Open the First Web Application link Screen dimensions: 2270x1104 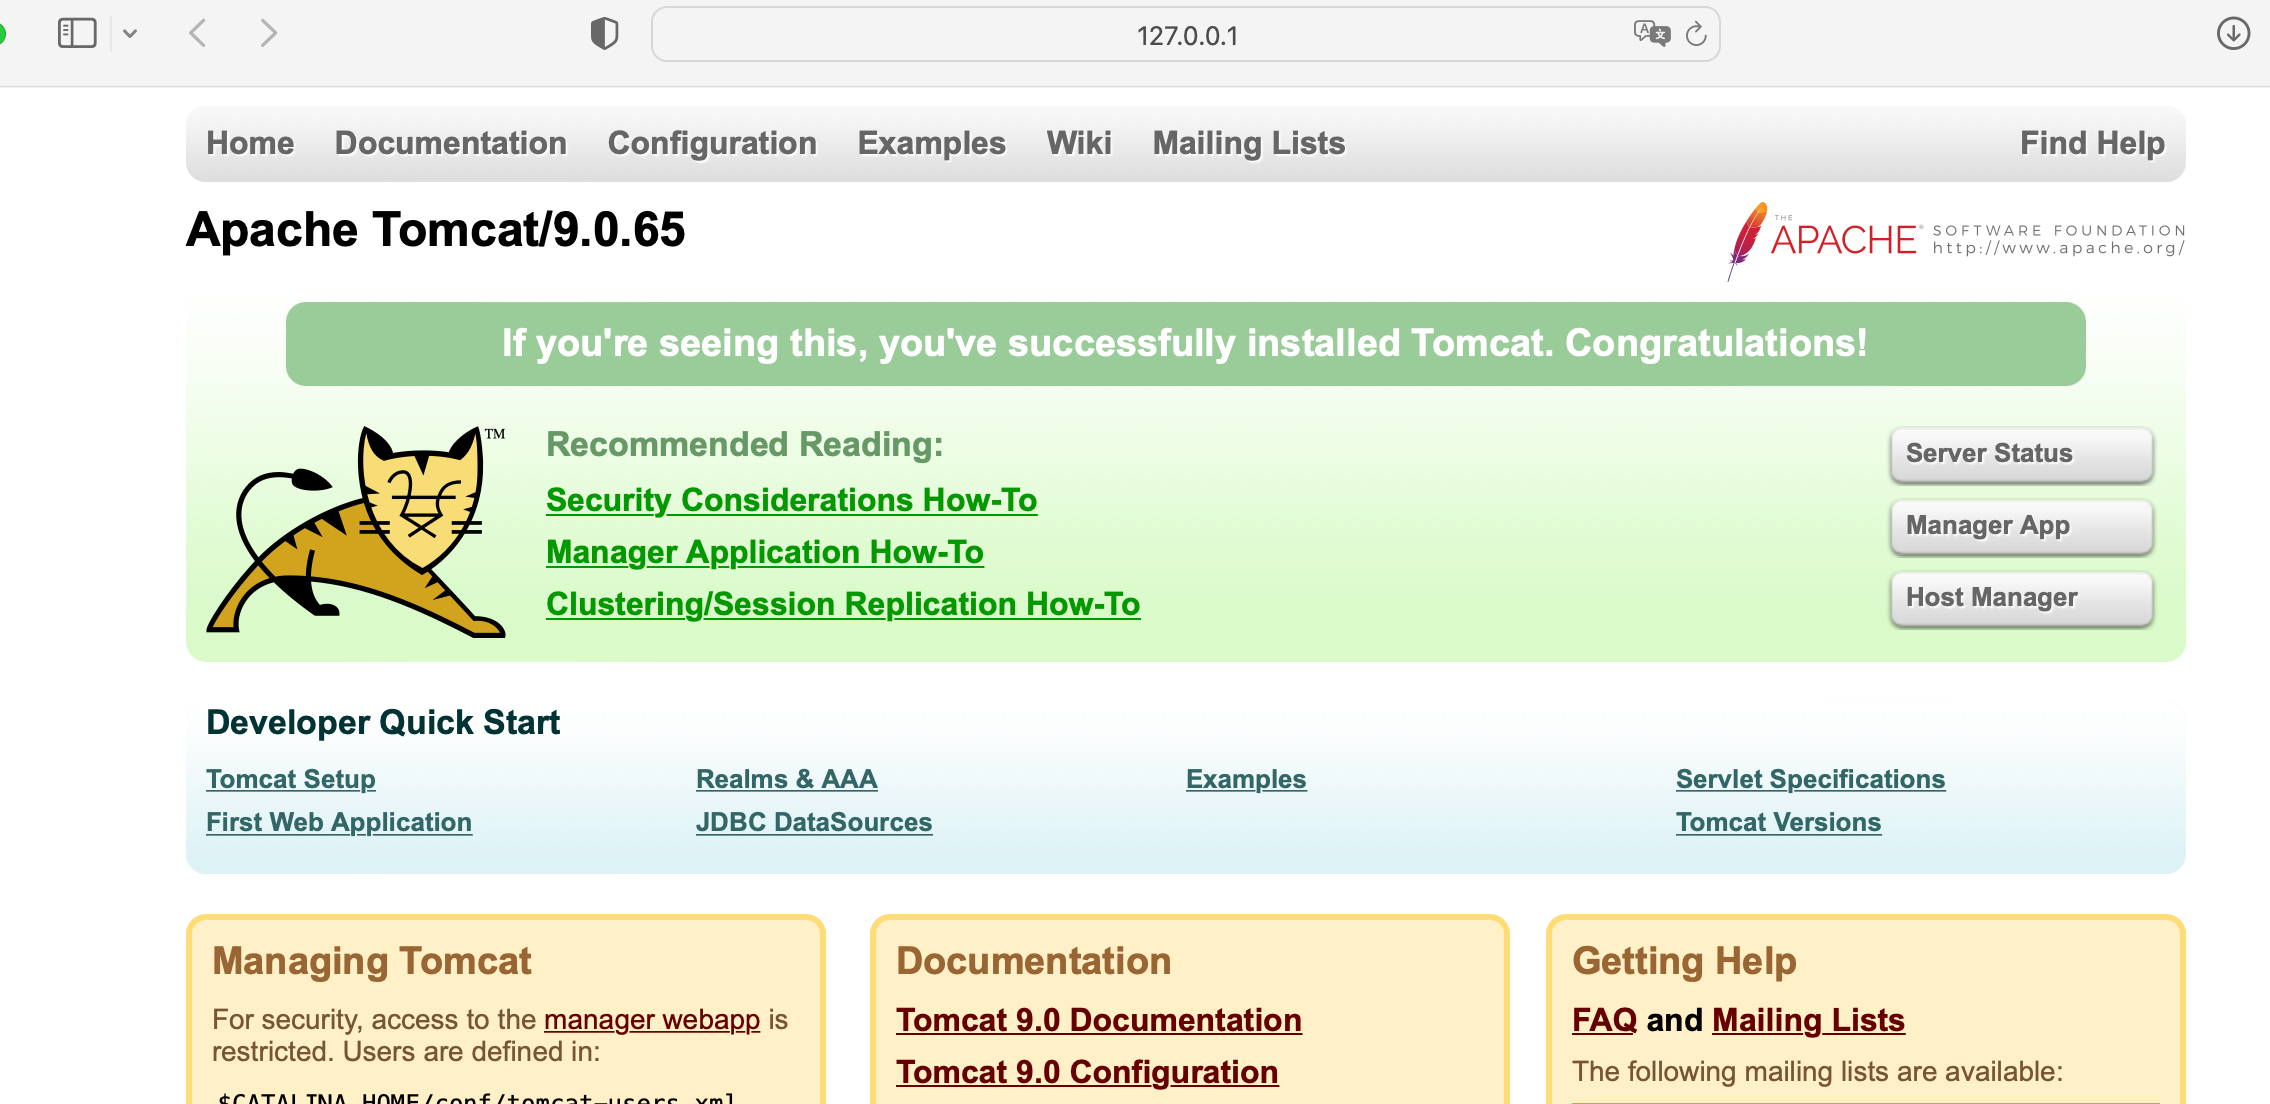point(339,822)
